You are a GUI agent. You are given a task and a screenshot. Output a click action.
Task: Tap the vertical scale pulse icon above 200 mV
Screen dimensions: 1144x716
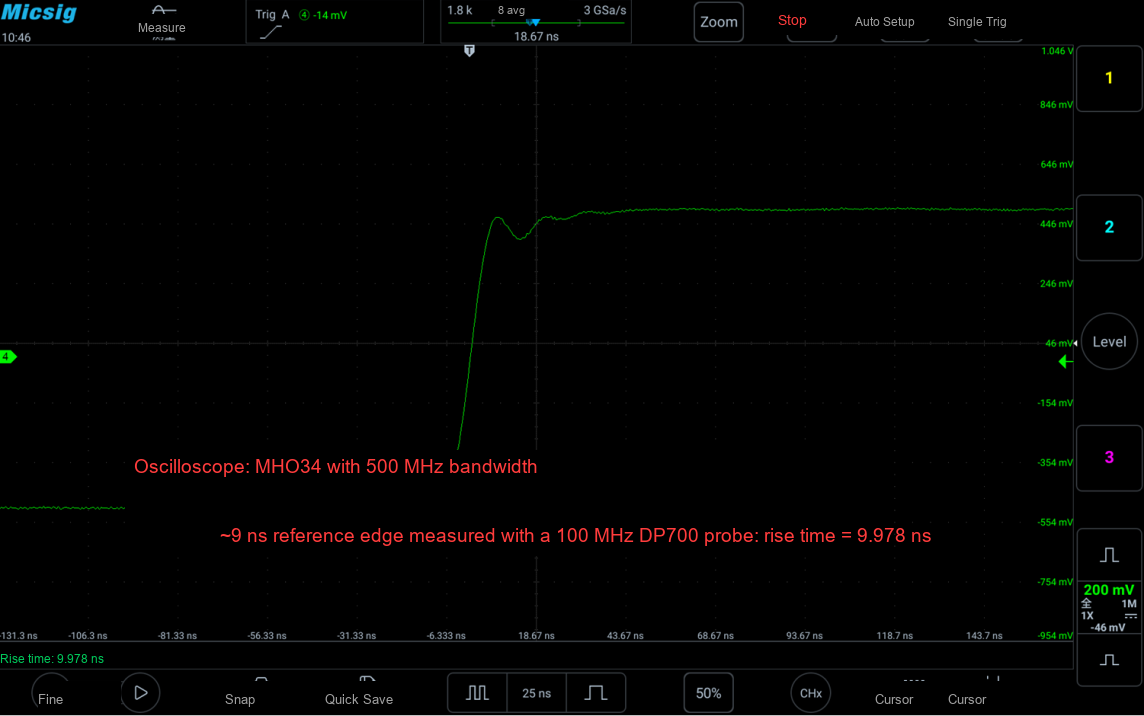[1109, 555]
